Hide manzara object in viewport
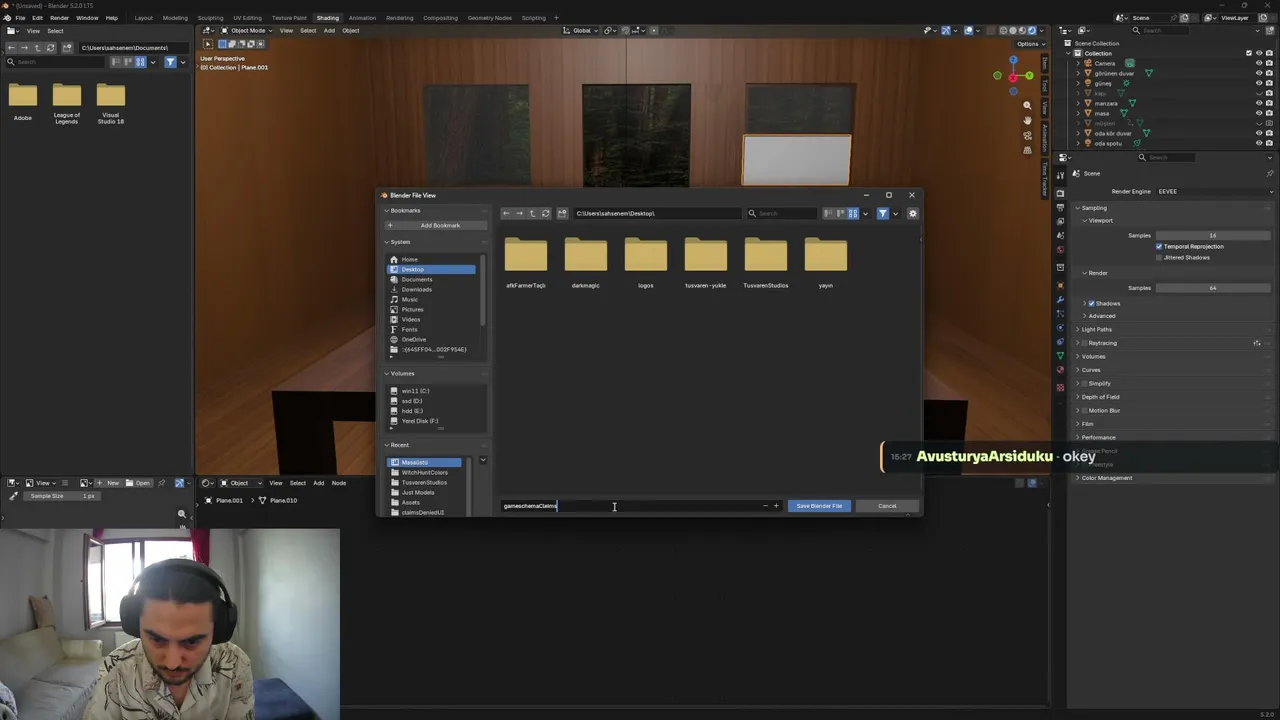Image resolution: width=1280 pixels, height=720 pixels. click(1258, 103)
